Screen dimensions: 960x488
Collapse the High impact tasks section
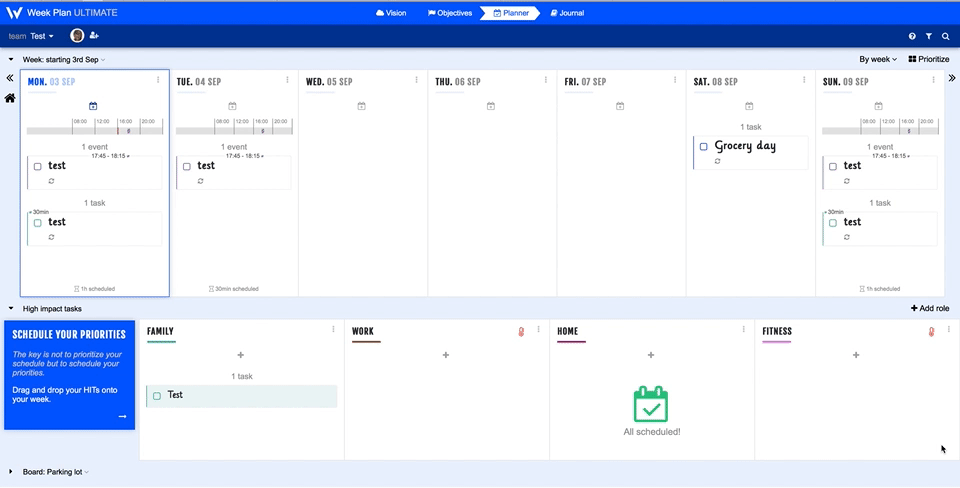11,309
